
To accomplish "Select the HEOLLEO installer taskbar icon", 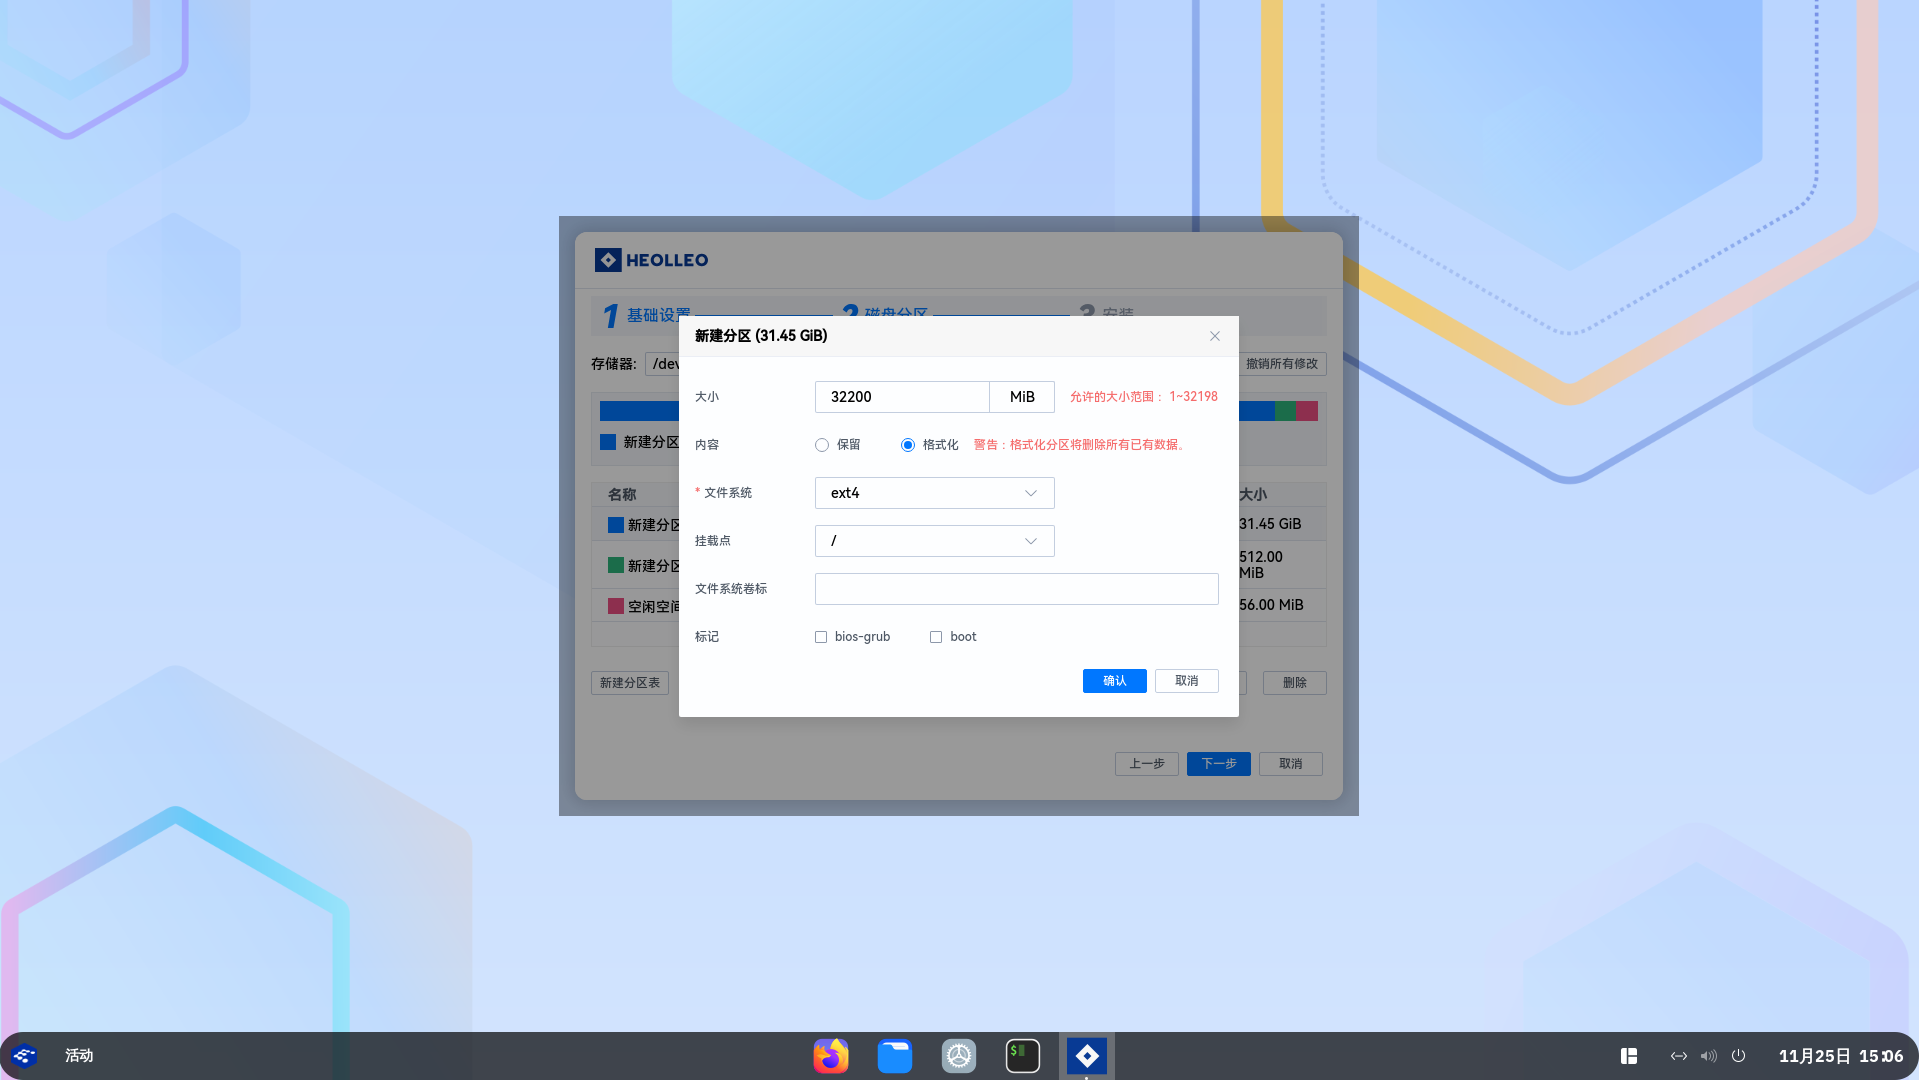I will pyautogui.click(x=1087, y=1056).
